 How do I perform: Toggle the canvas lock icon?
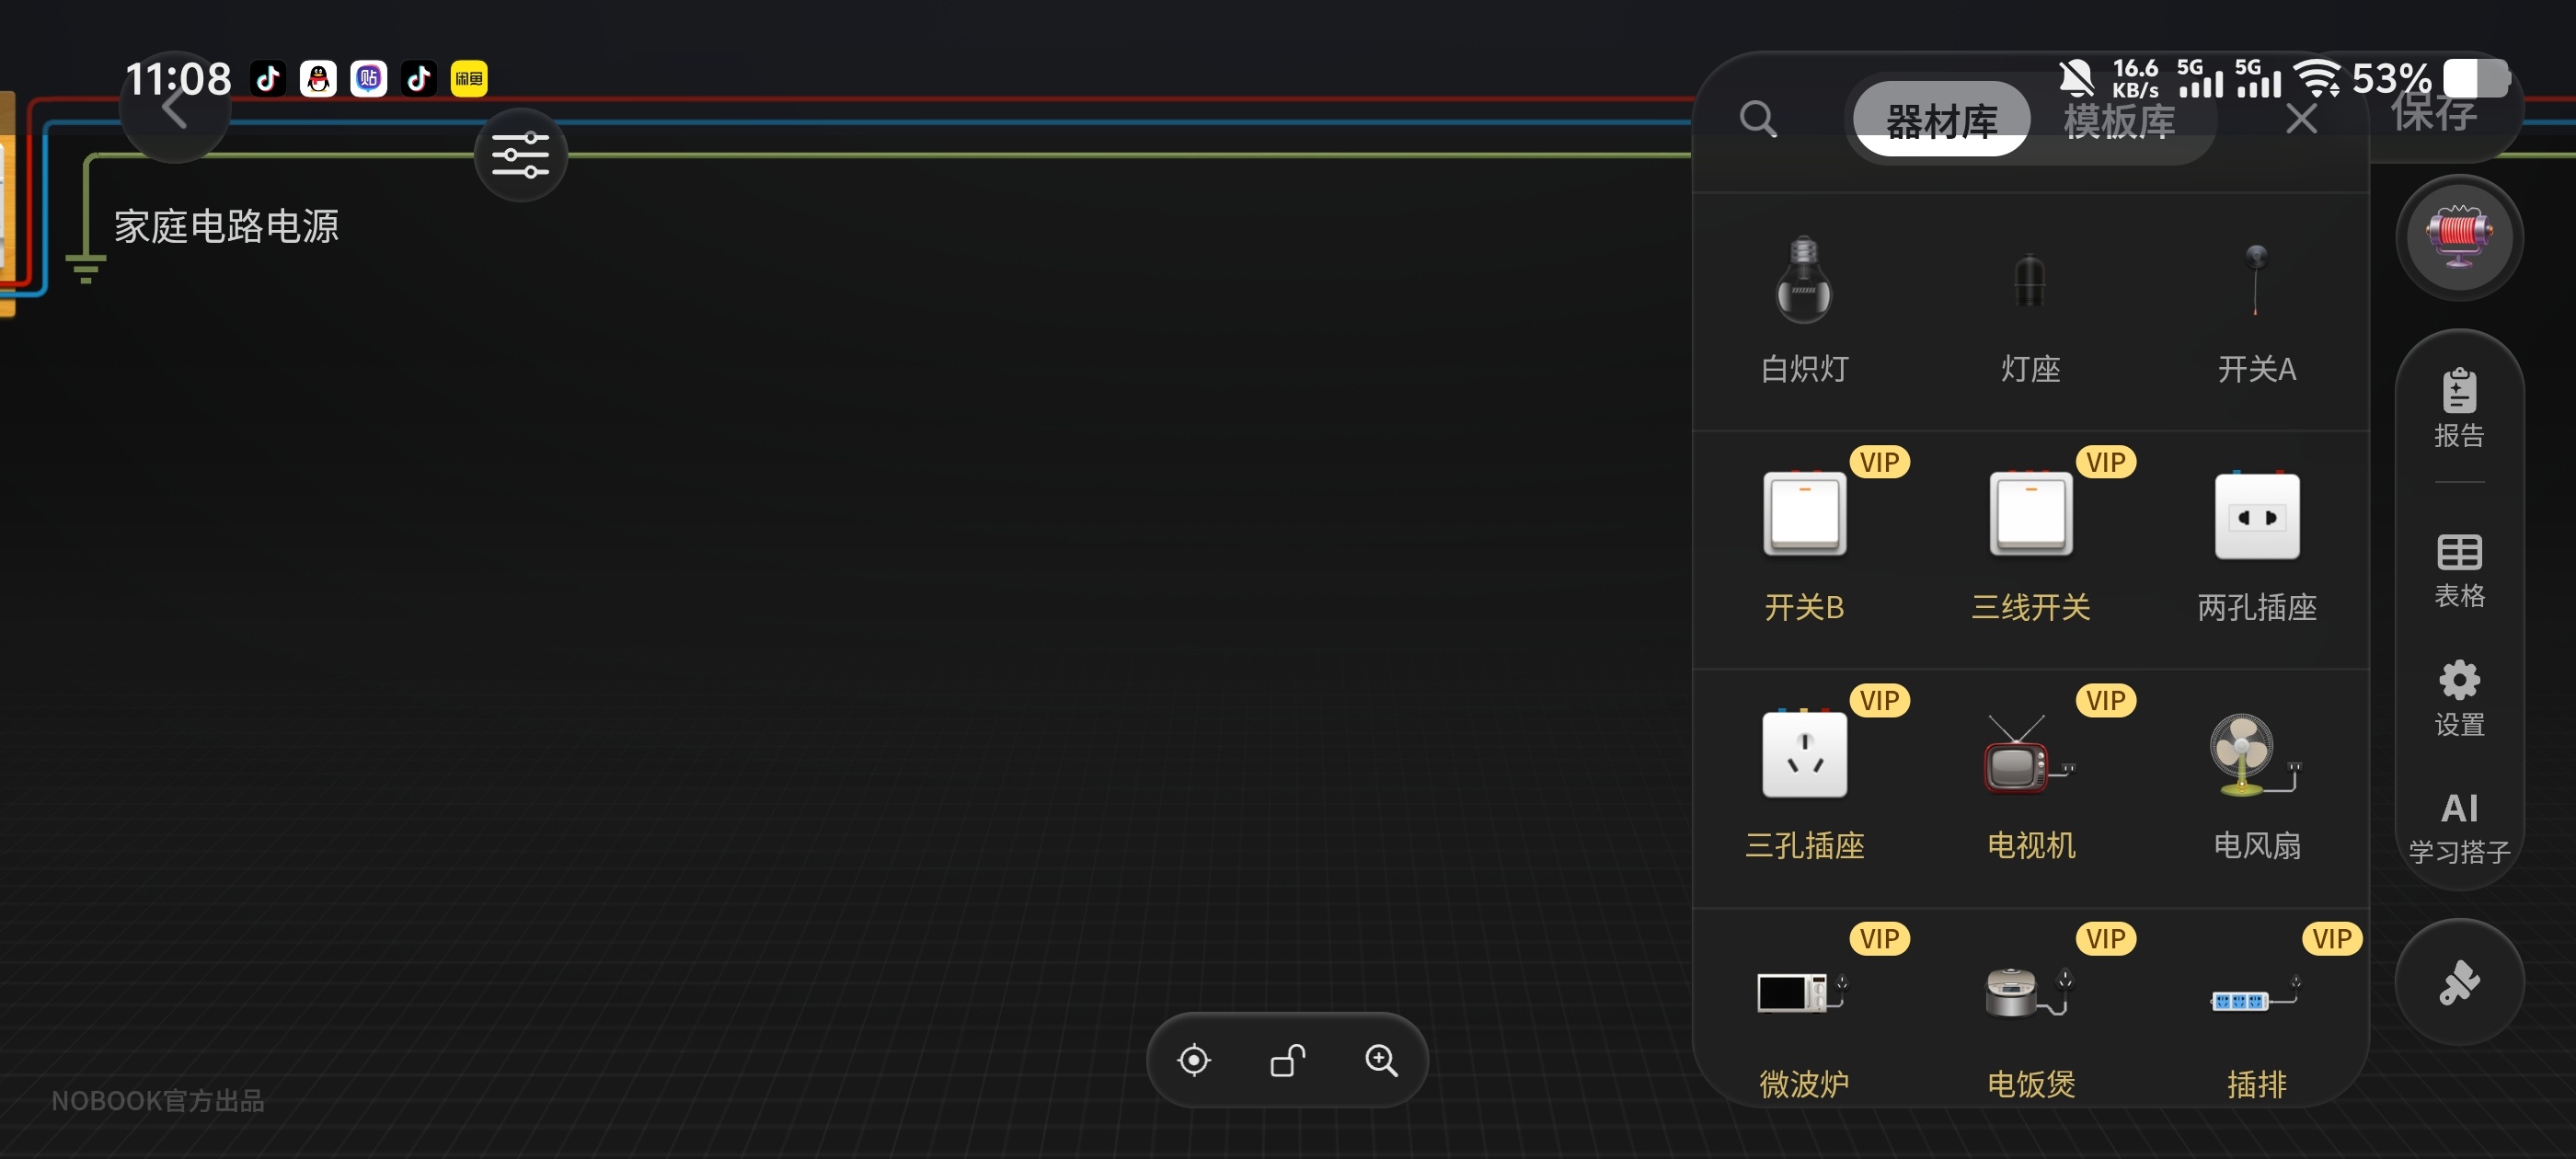pyautogui.click(x=1287, y=1059)
